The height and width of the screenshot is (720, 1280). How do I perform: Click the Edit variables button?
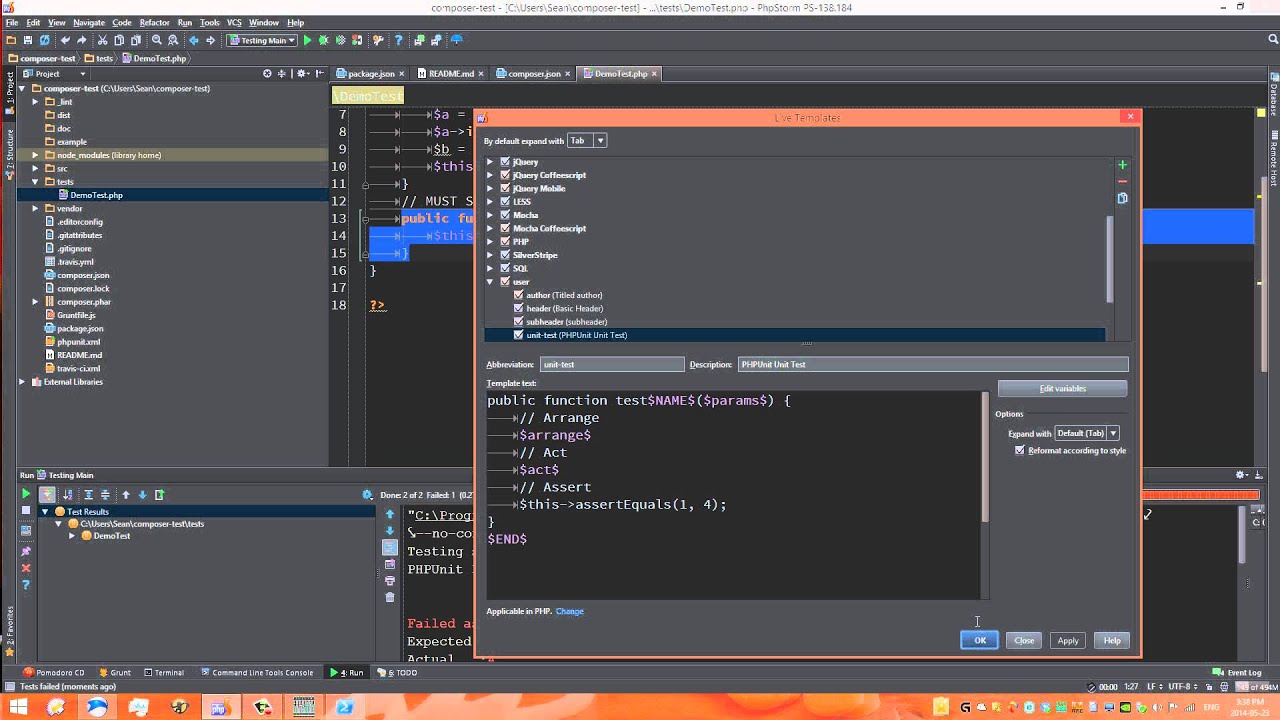1062,388
